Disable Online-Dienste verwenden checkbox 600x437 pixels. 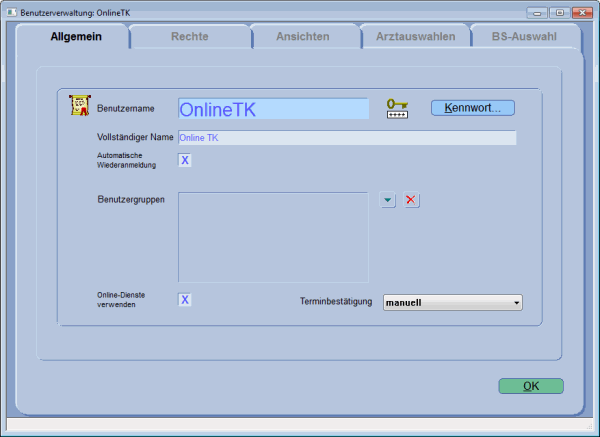184,299
